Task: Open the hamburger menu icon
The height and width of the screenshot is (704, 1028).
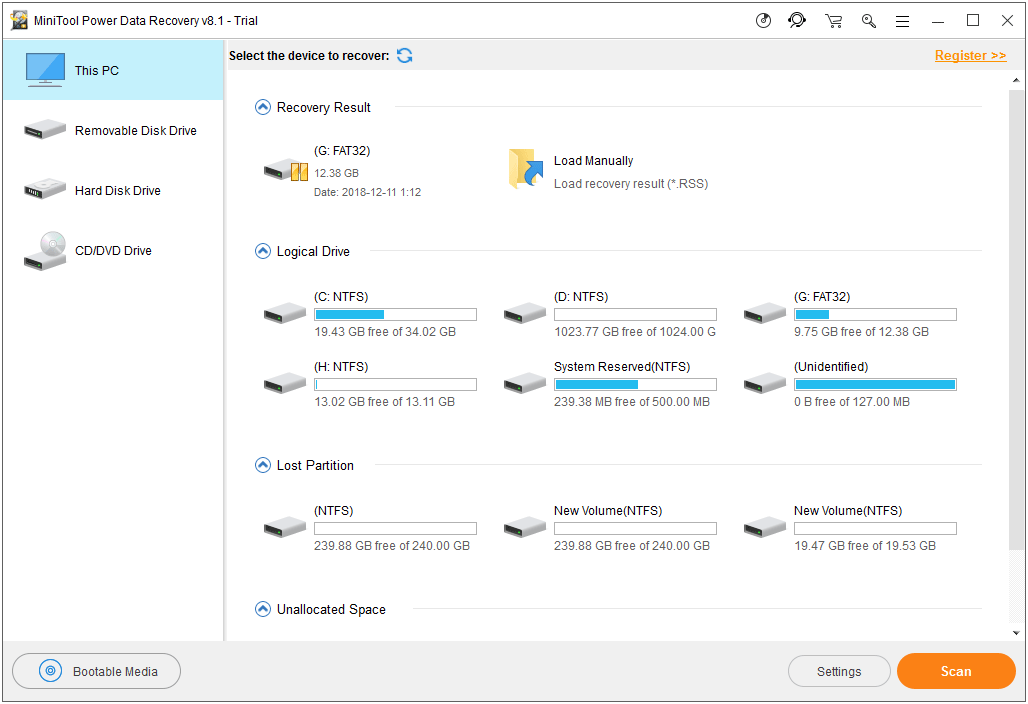Action: point(902,20)
